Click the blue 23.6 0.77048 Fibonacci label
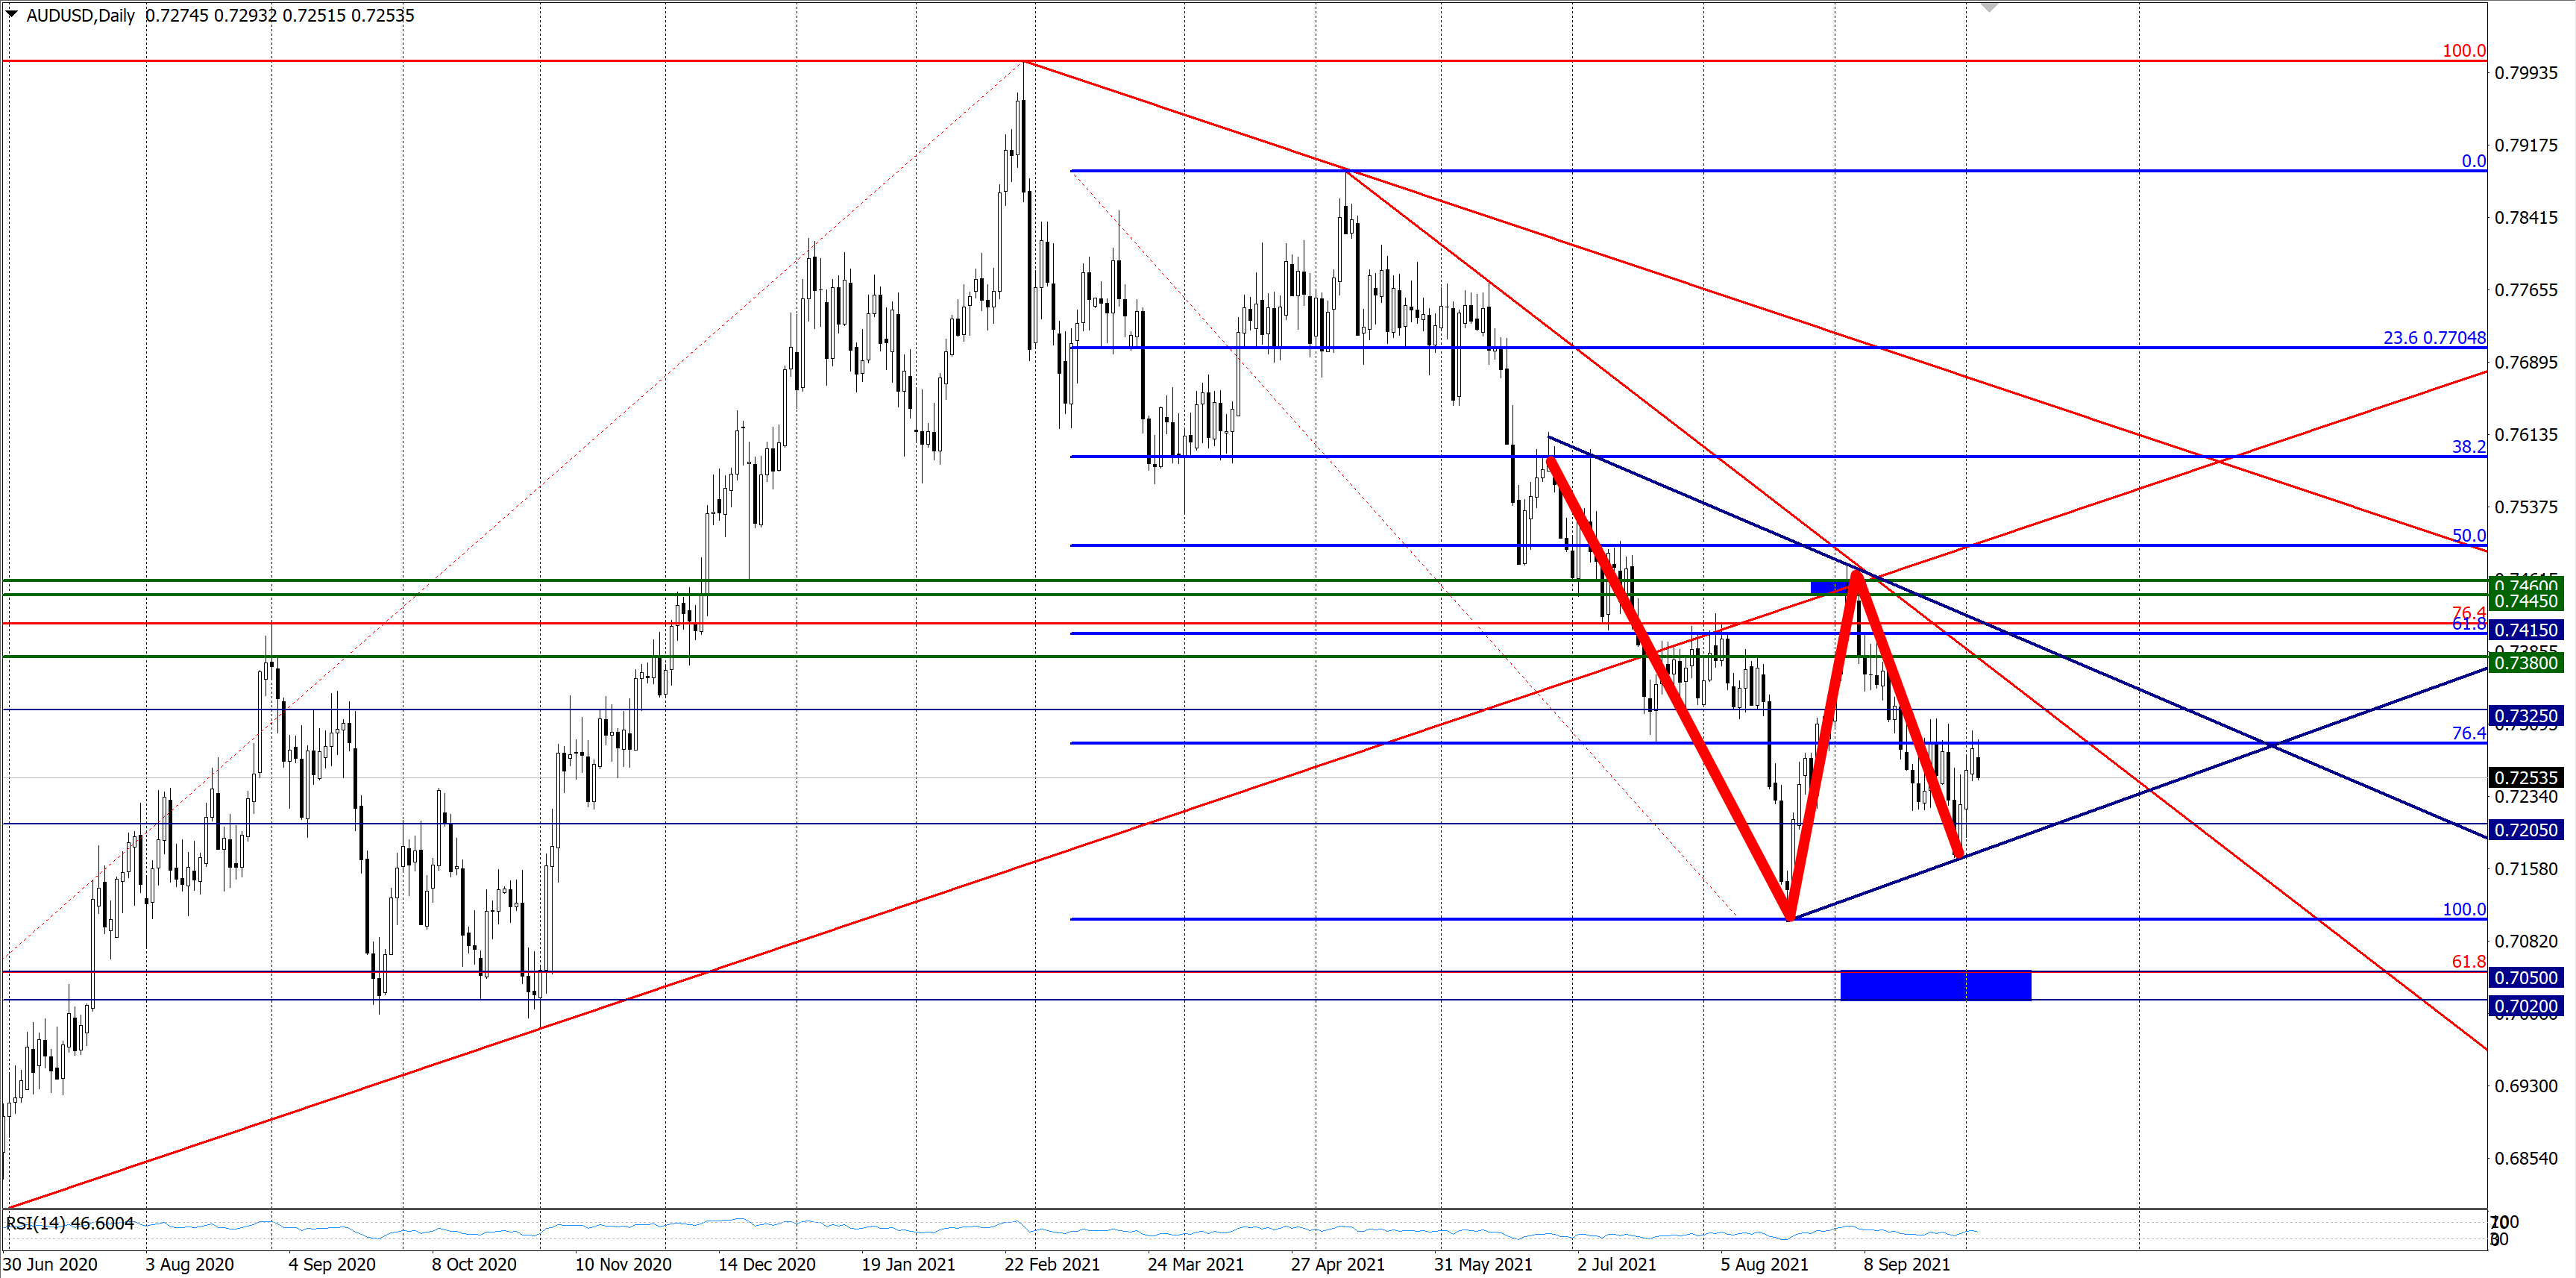 click(2434, 338)
